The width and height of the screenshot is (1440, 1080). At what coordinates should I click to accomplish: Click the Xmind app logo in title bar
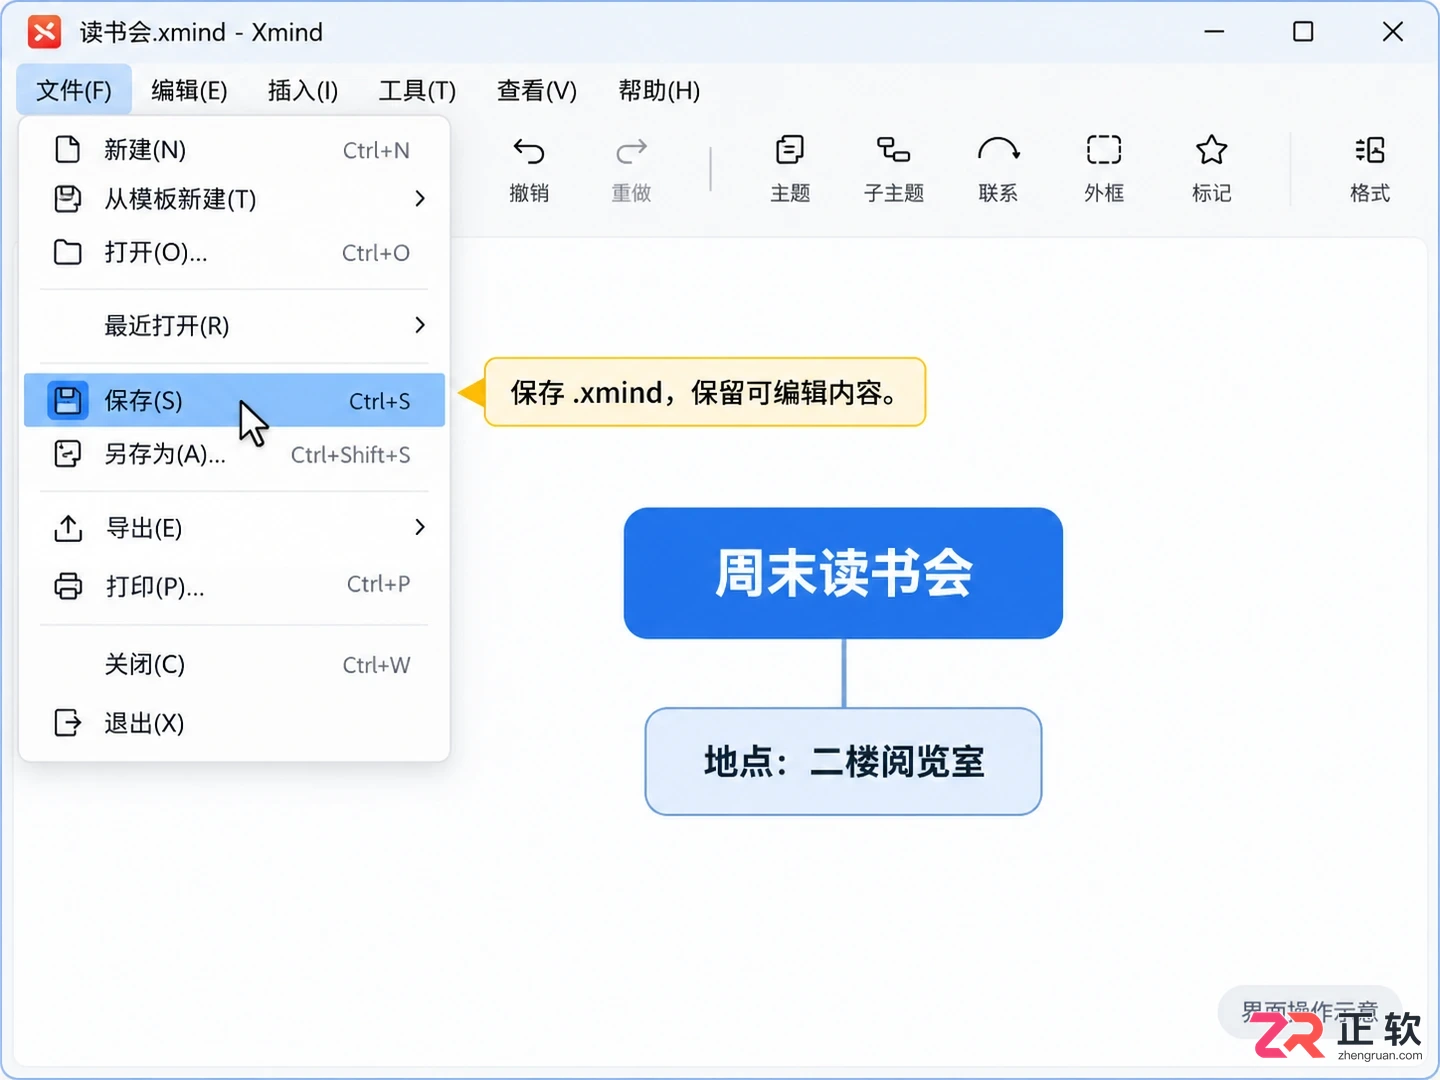pos(44,32)
